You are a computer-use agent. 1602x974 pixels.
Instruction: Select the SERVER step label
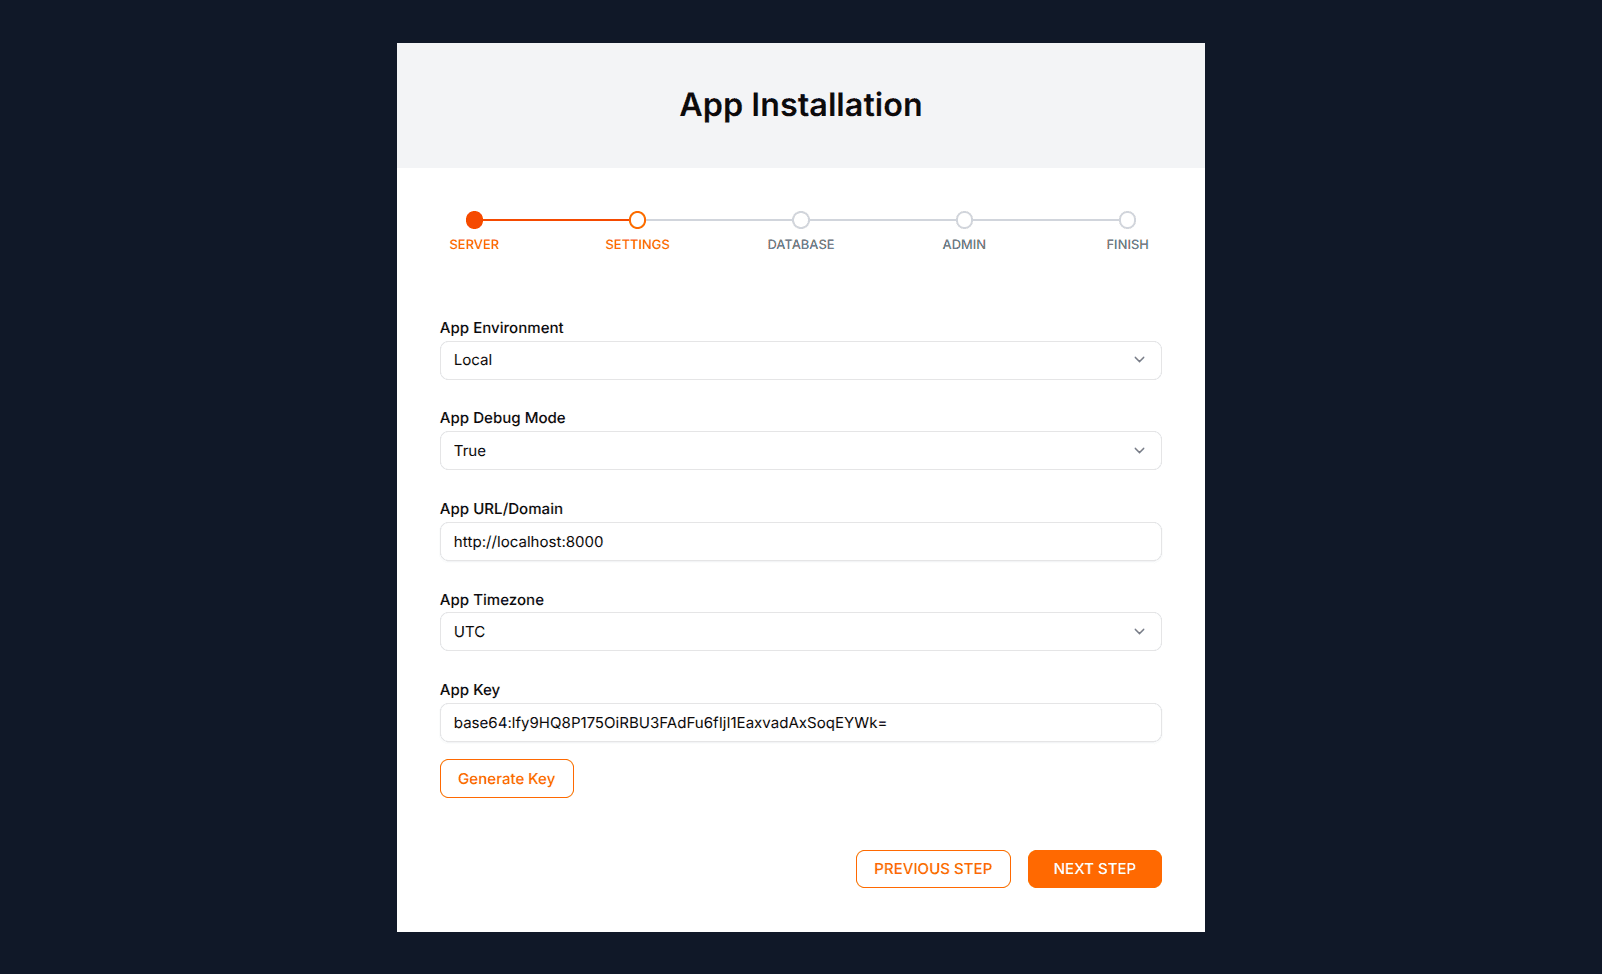pos(474,245)
